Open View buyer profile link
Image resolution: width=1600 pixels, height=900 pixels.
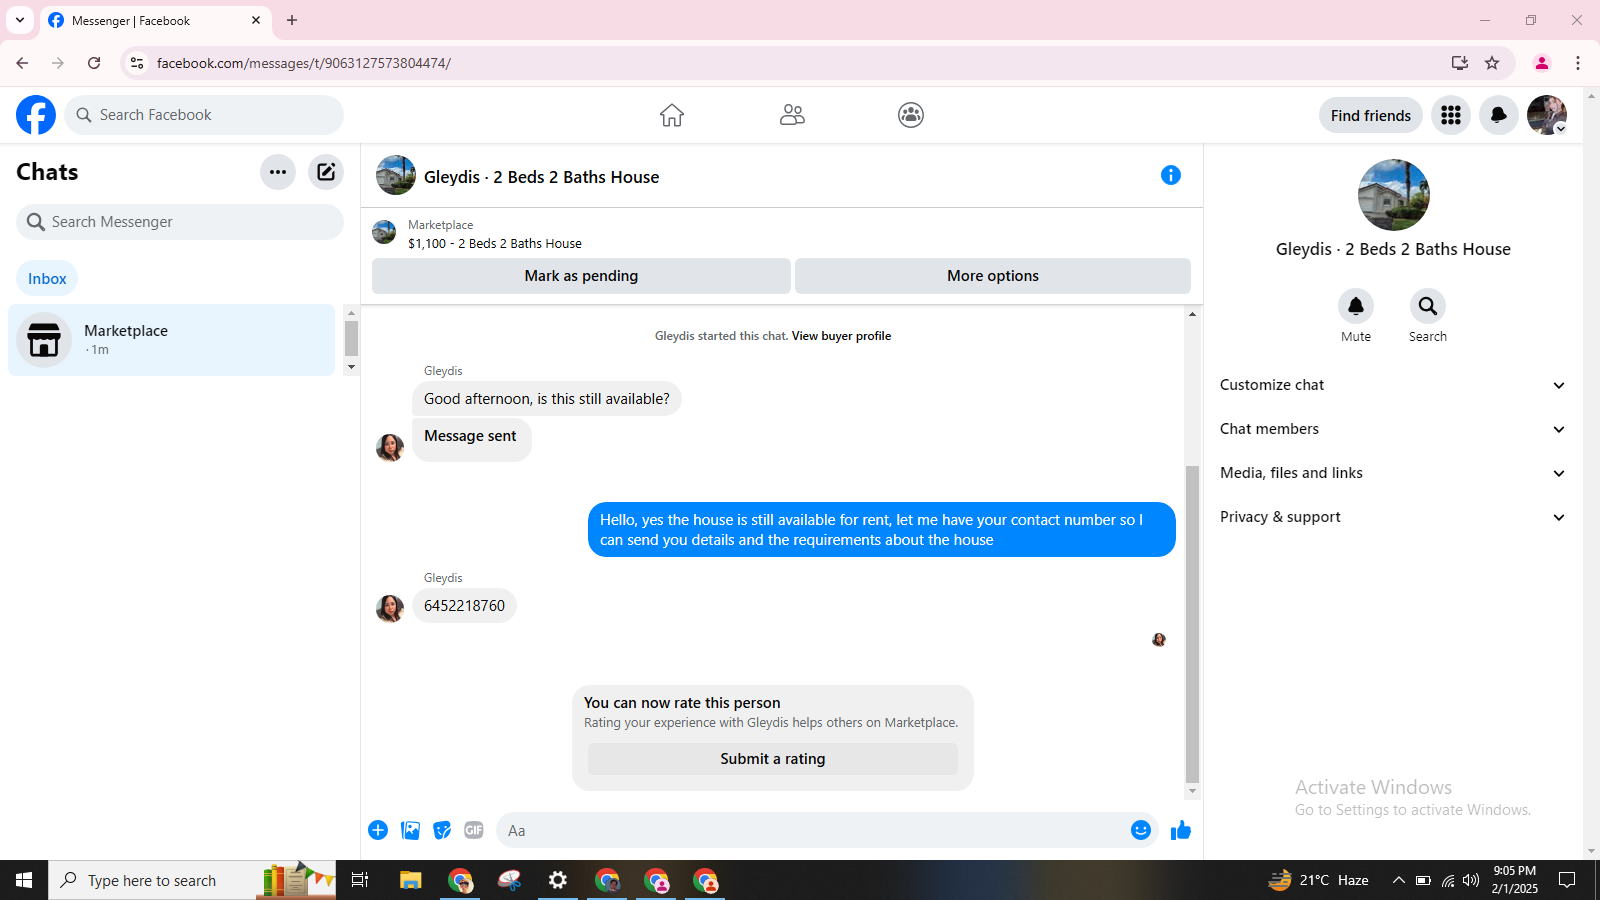pyautogui.click(x=841, y=336)
